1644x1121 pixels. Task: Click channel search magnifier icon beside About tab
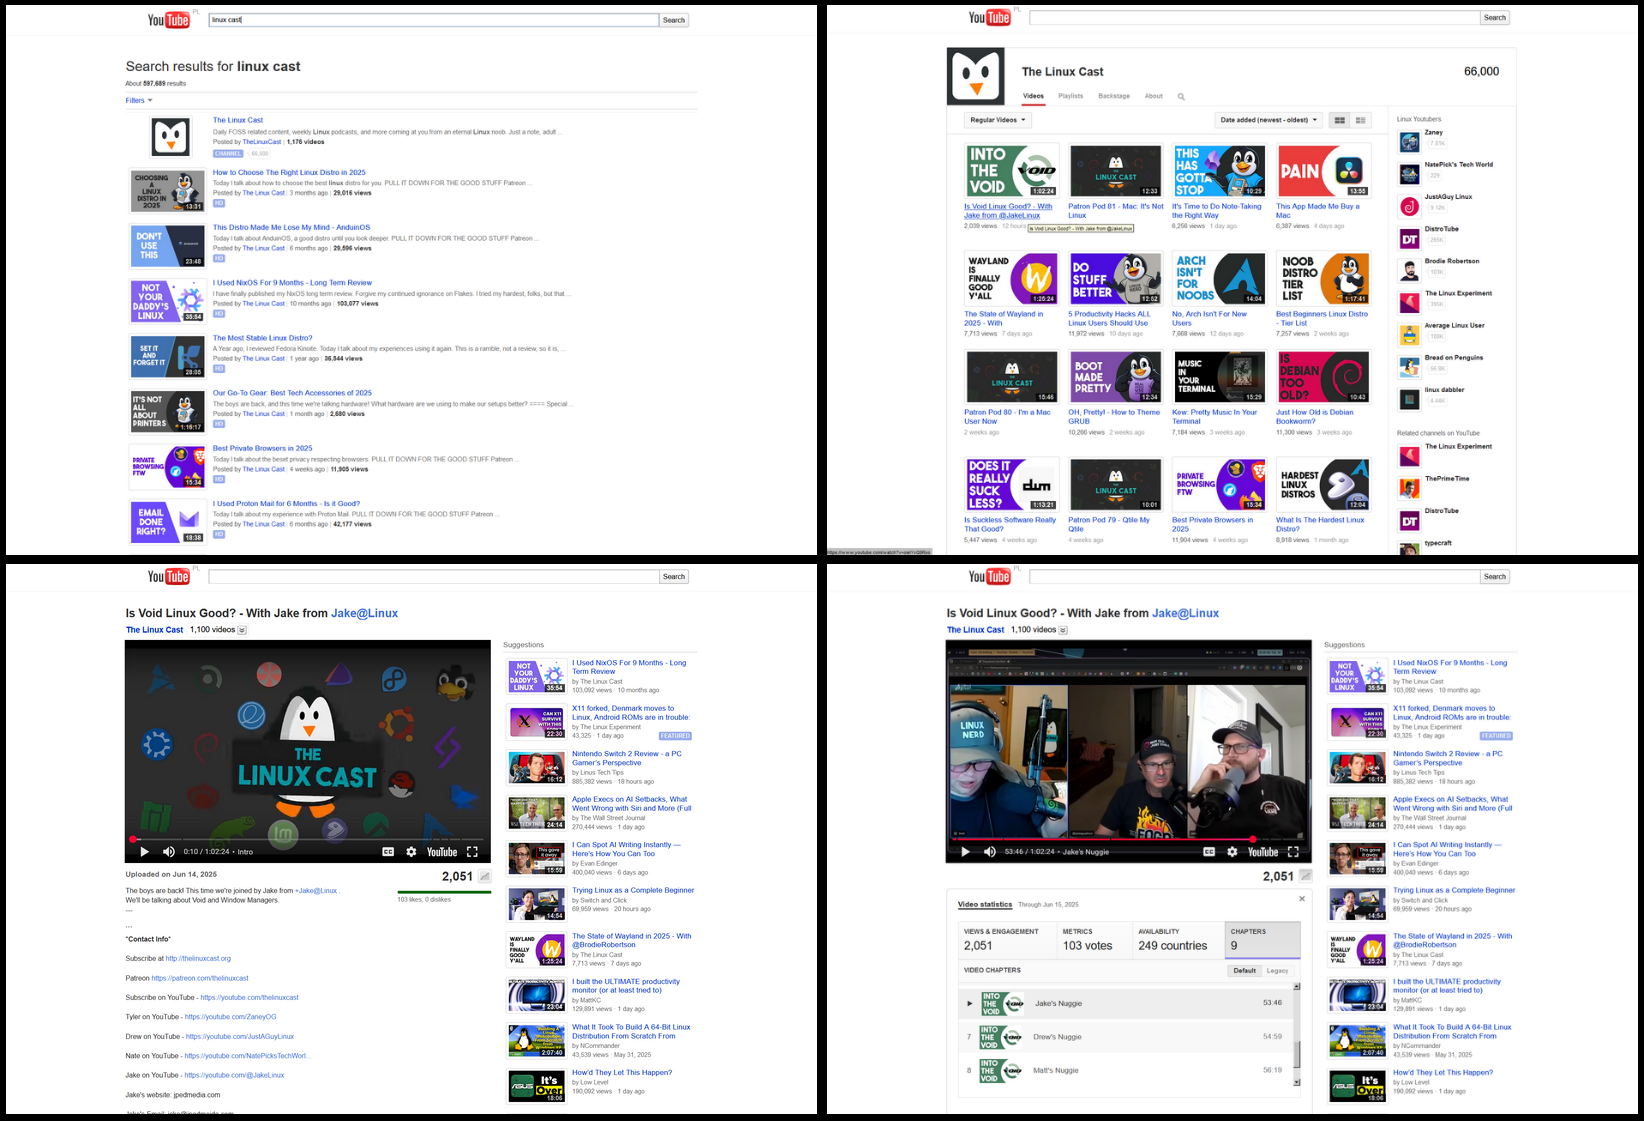pos(1181,97)
